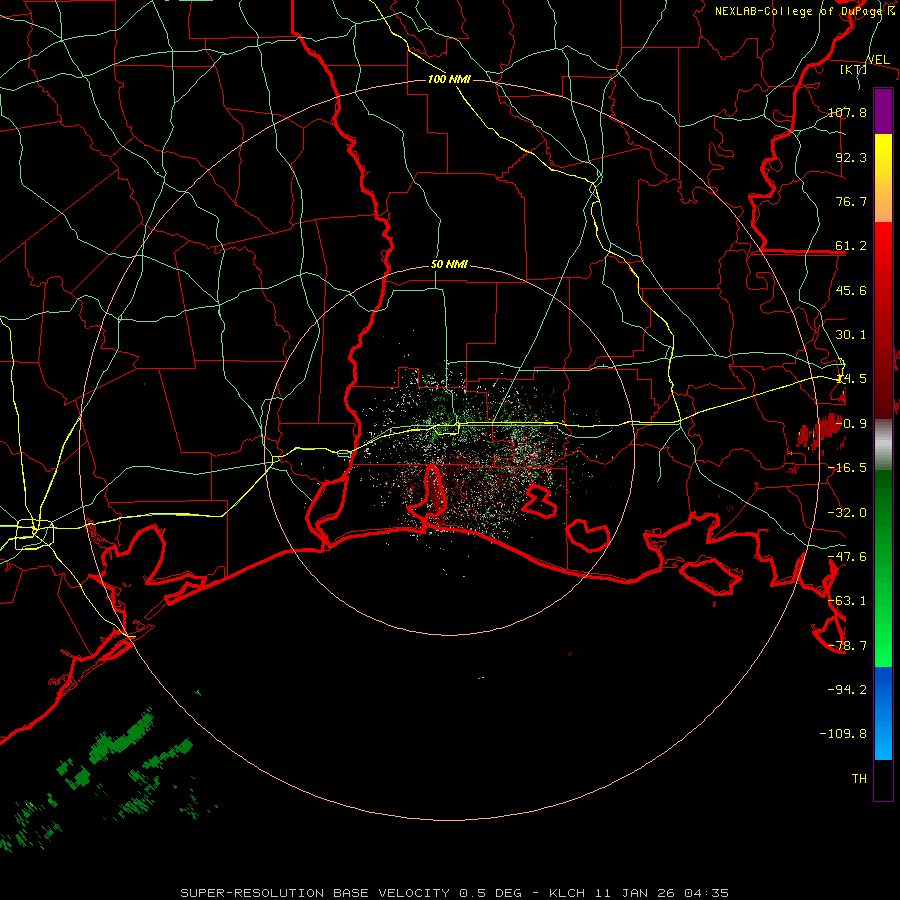Click the 76.7 velocity scale value

point(851,201)
